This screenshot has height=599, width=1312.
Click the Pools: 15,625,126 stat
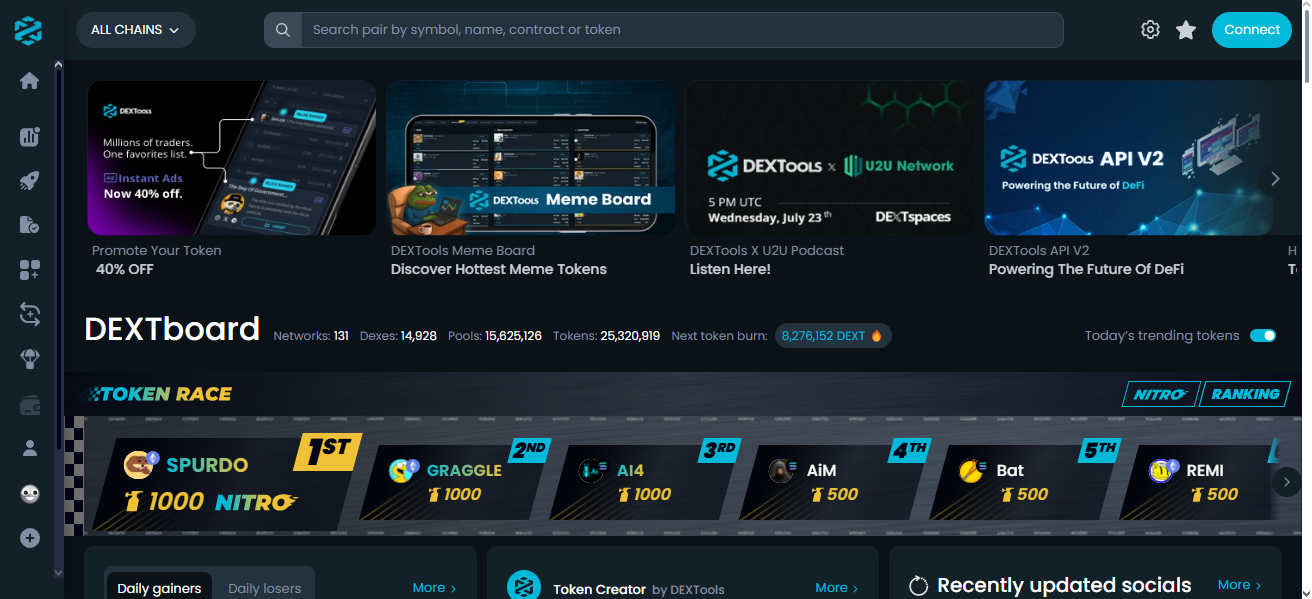point(495,336)
